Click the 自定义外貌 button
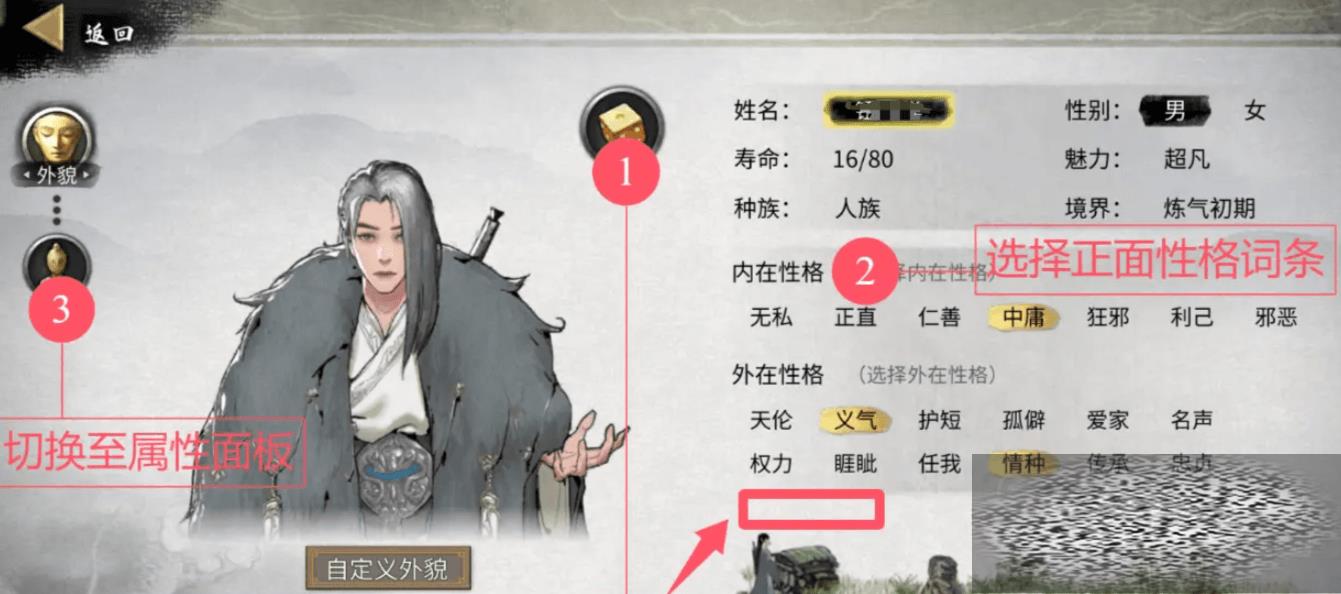The height and width of the screenshot is (594, 1341). tap(387, 569)
